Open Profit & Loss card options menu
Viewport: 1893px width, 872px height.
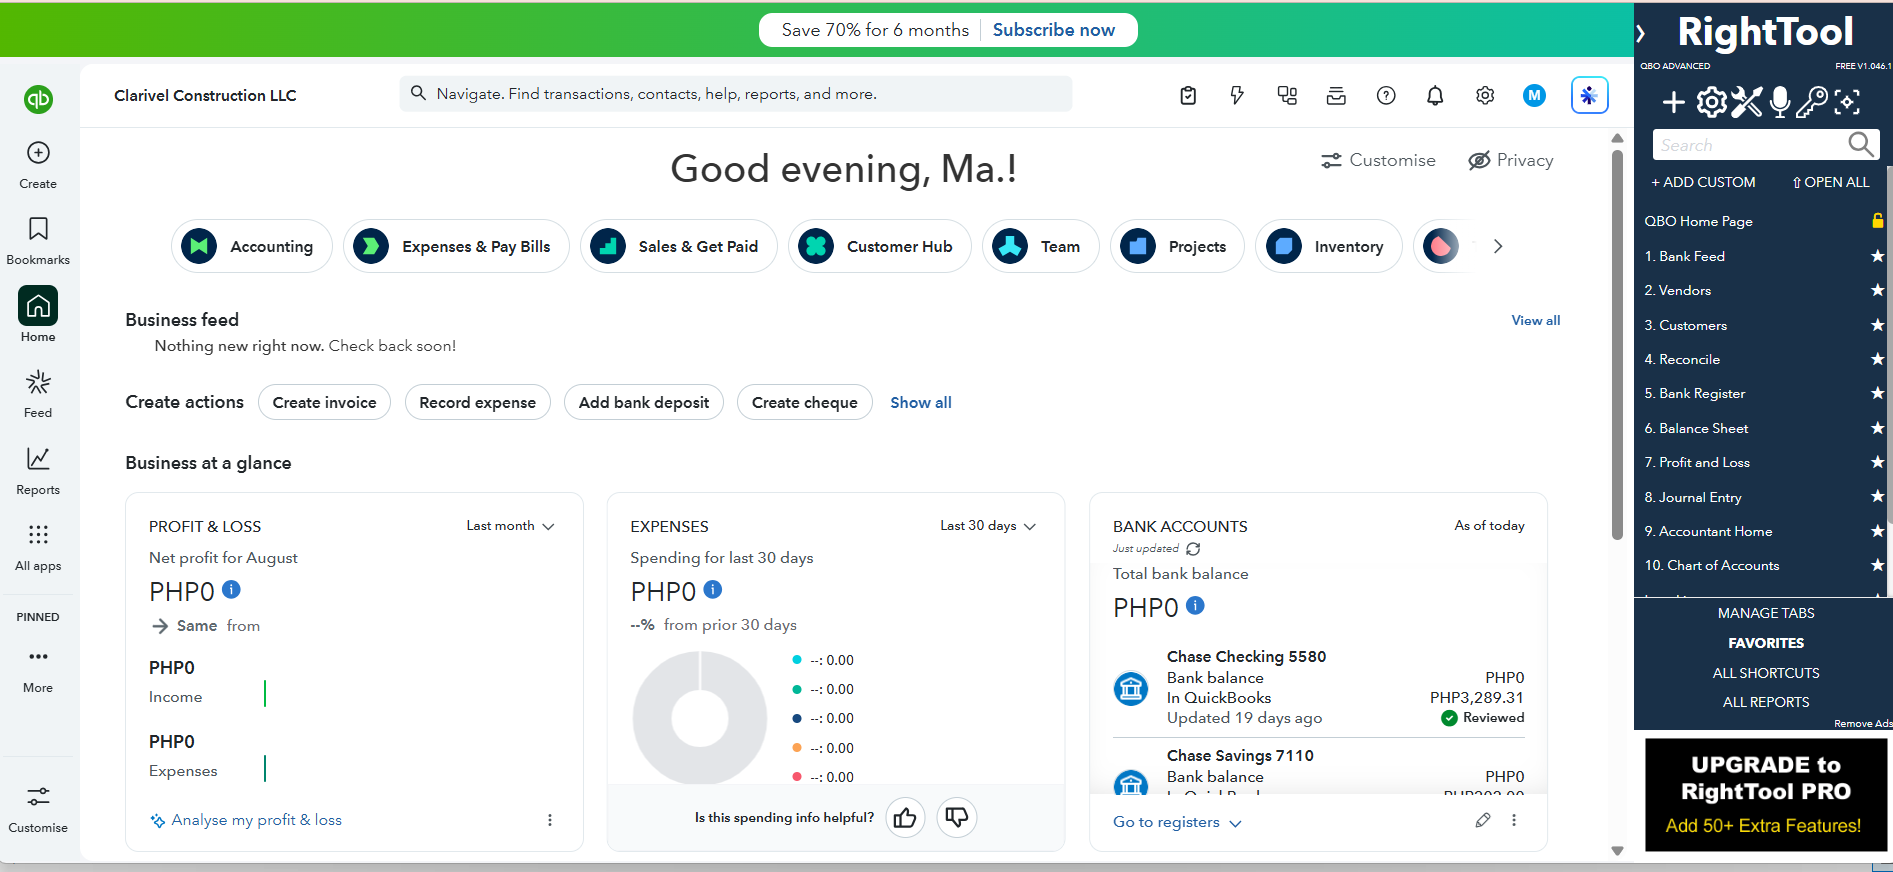pos(550,820)
